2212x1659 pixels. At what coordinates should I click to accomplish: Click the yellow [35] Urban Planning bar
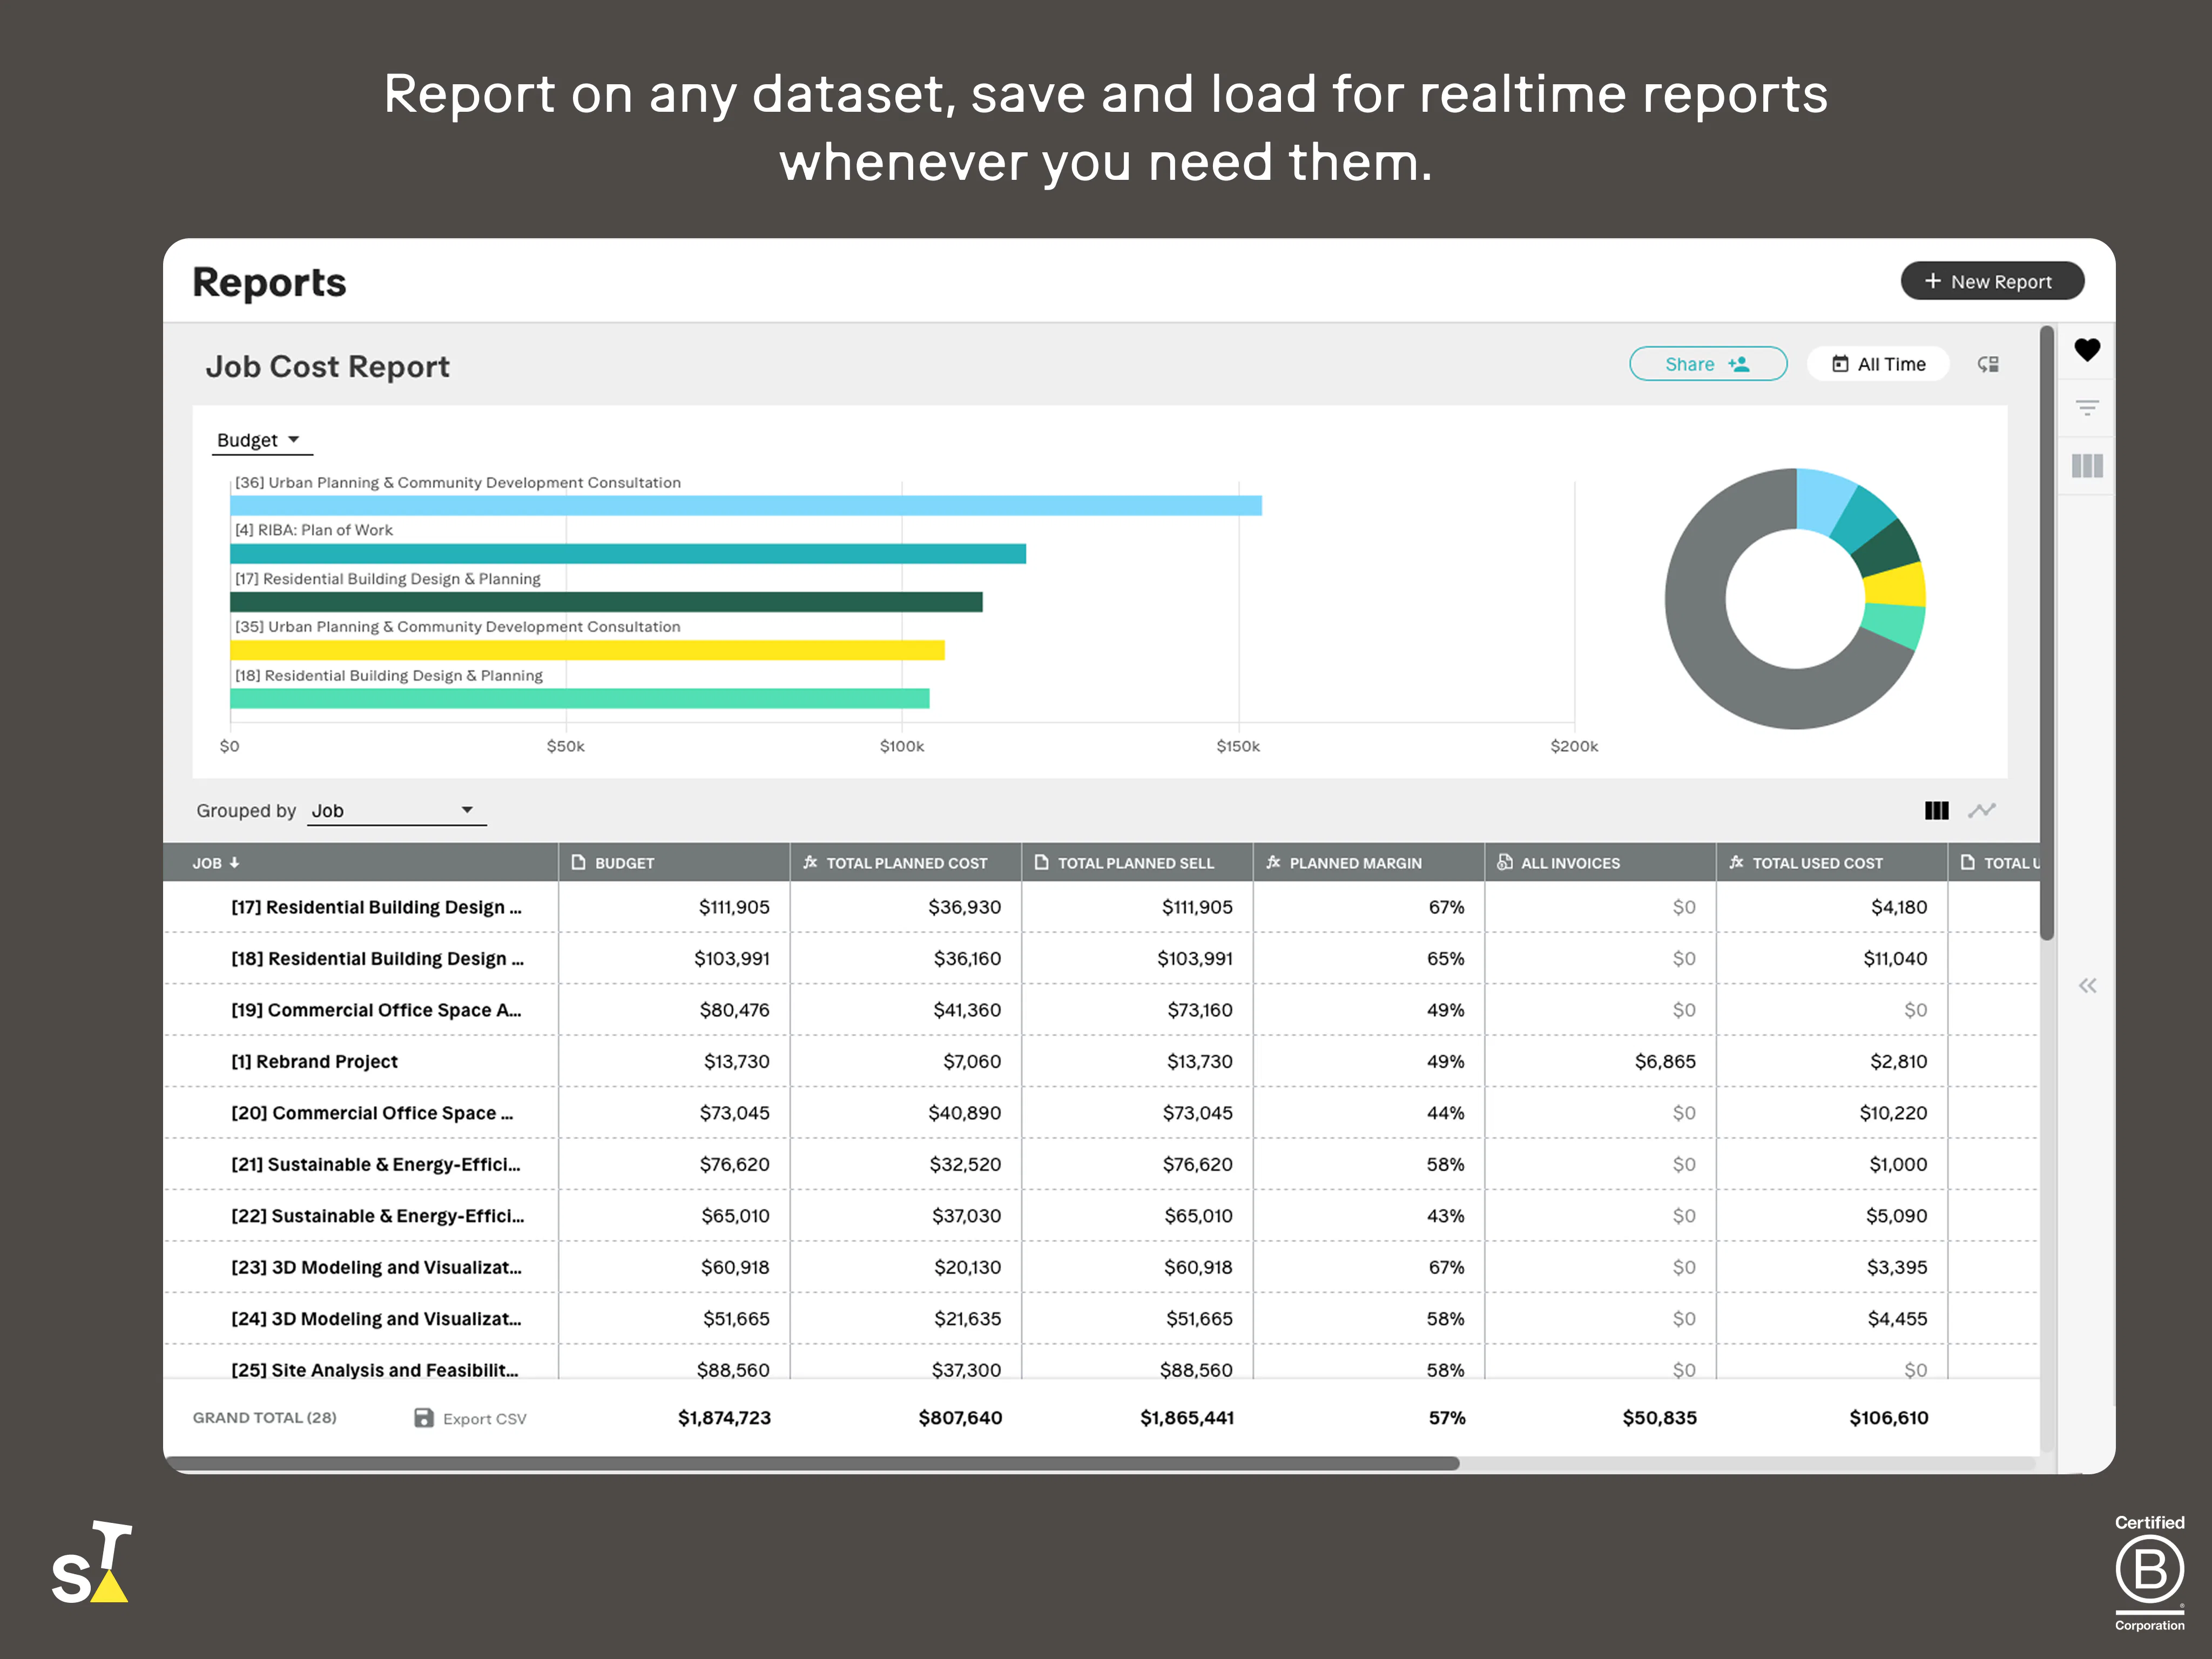tap(587, 651)
